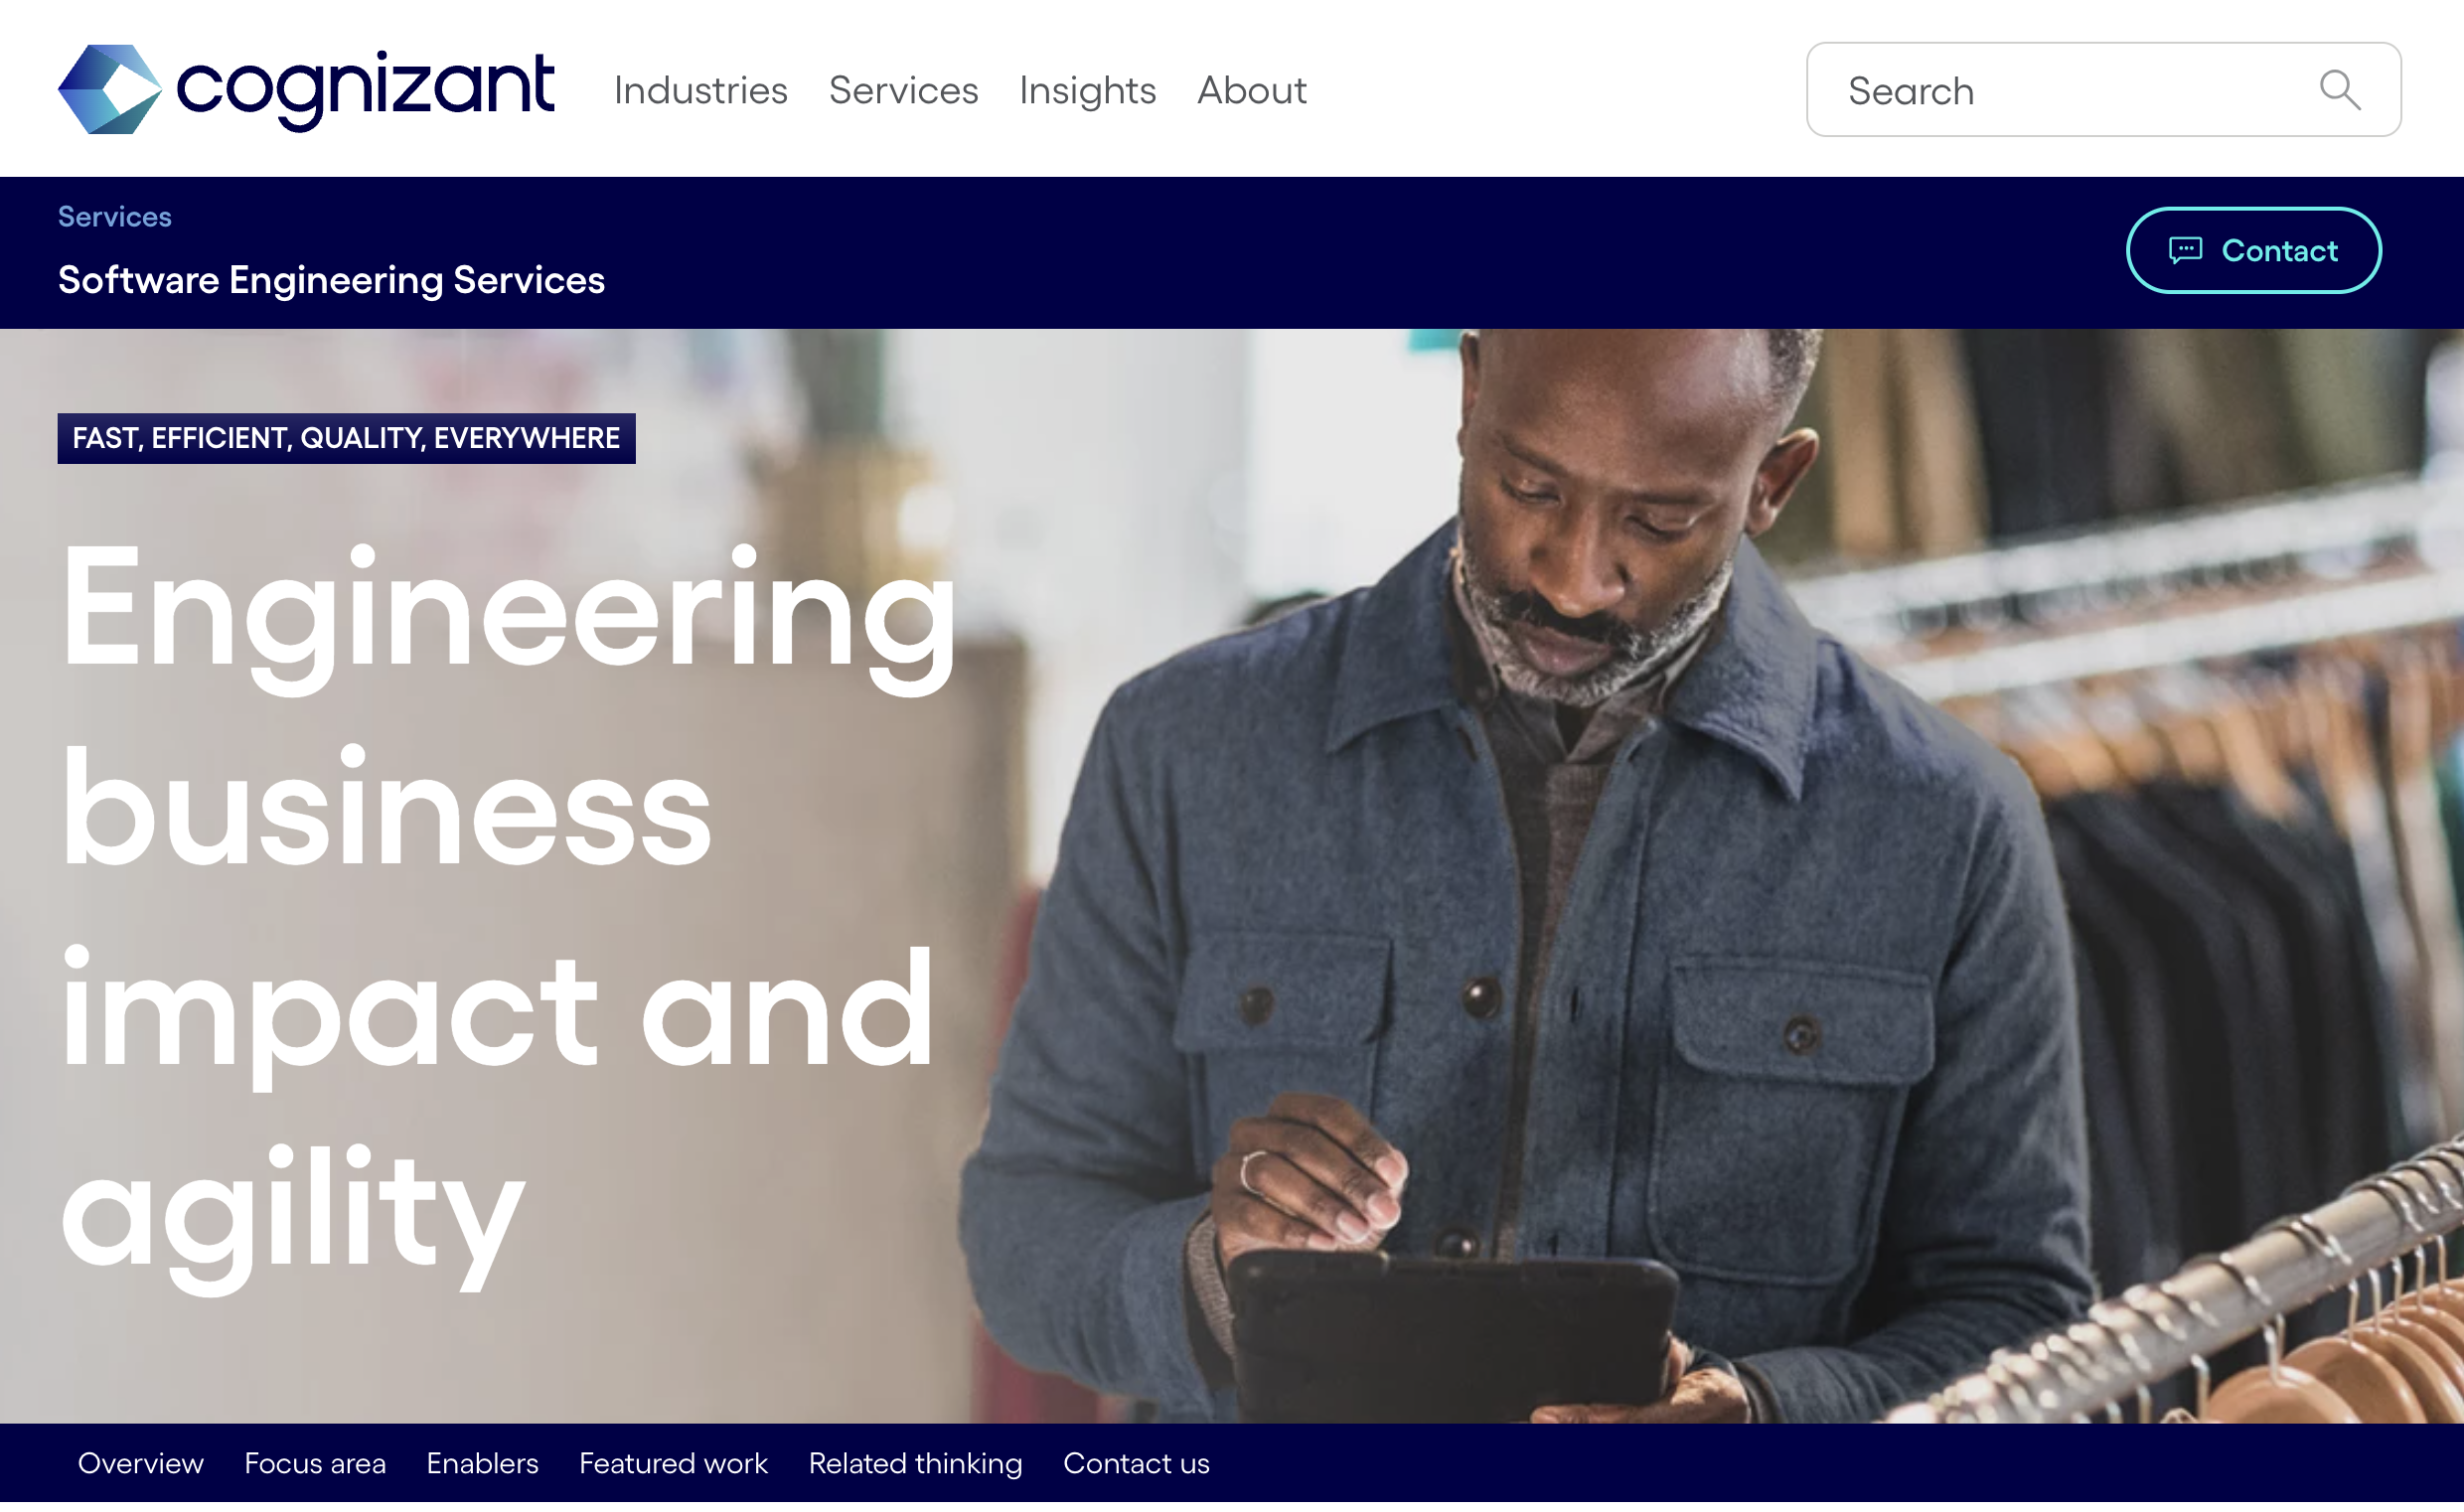
Task: Select the Enablers tab
Action: click(x=482, y=1463)
